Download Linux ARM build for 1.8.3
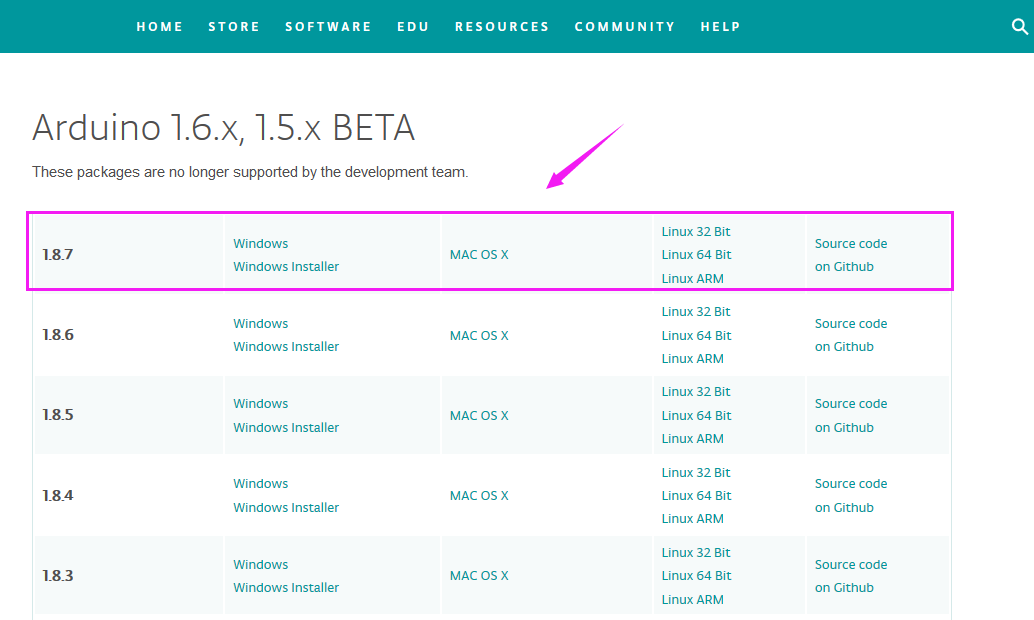This screenshot has width=1034, height=620. pyautogui.click(x=692, y=600)
